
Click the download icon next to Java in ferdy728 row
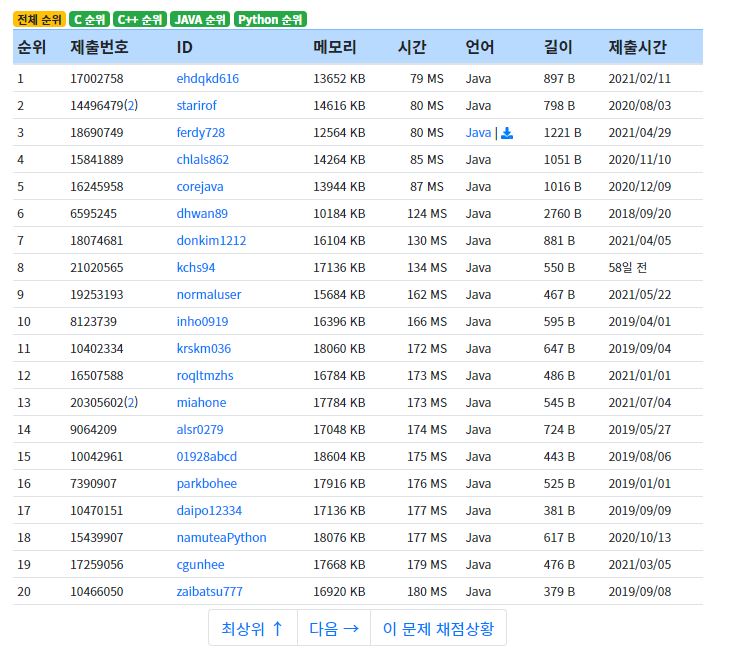507,133
